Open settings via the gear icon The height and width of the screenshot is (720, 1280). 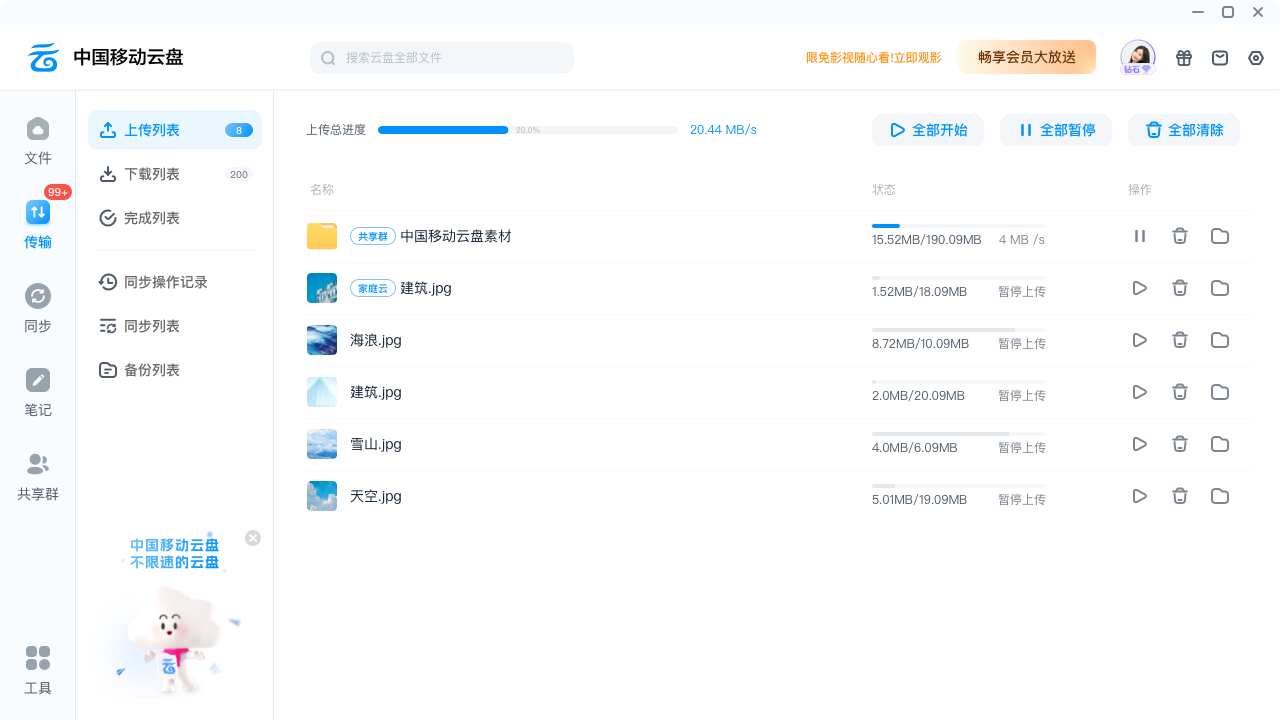[1256, 58]
